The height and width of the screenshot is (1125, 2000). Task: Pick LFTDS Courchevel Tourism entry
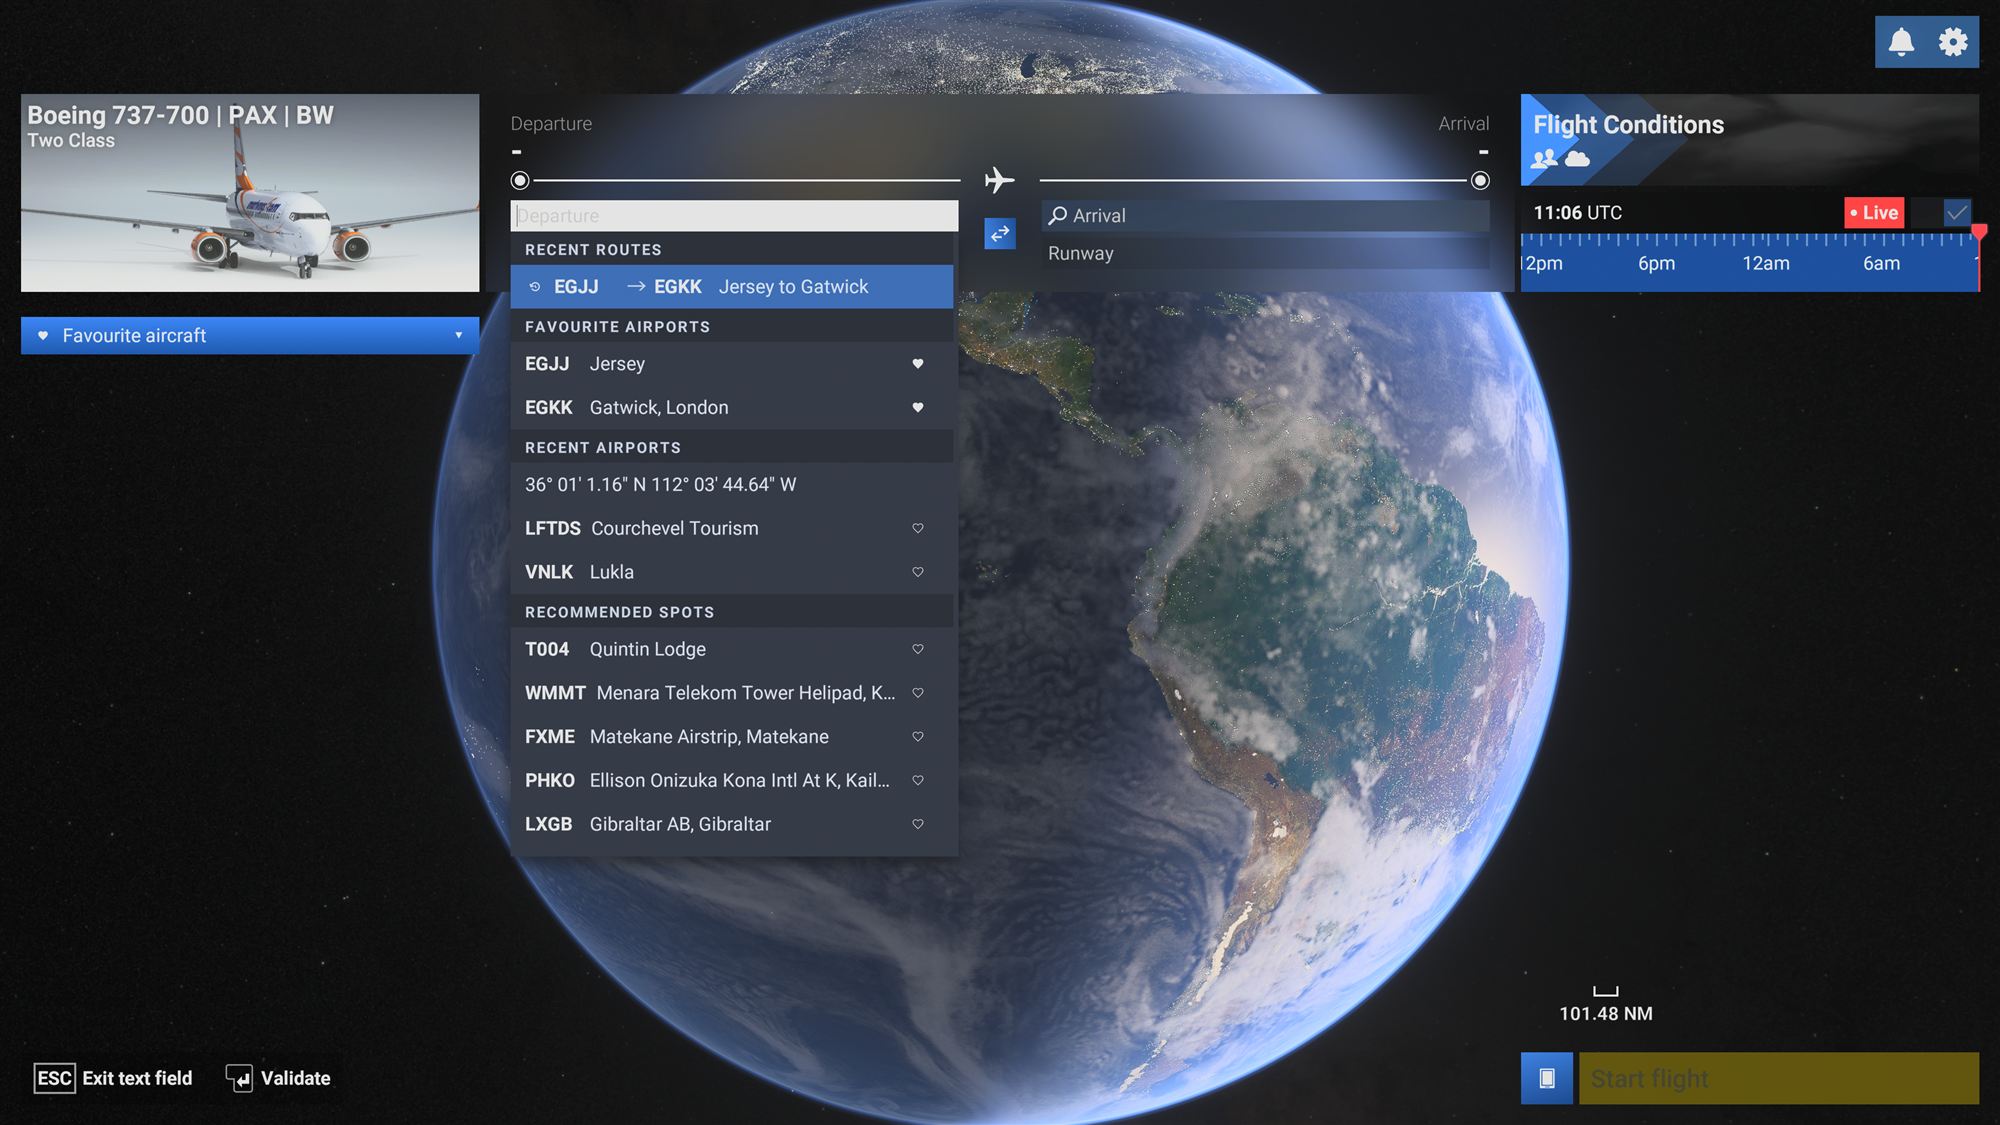pos(732,528)
